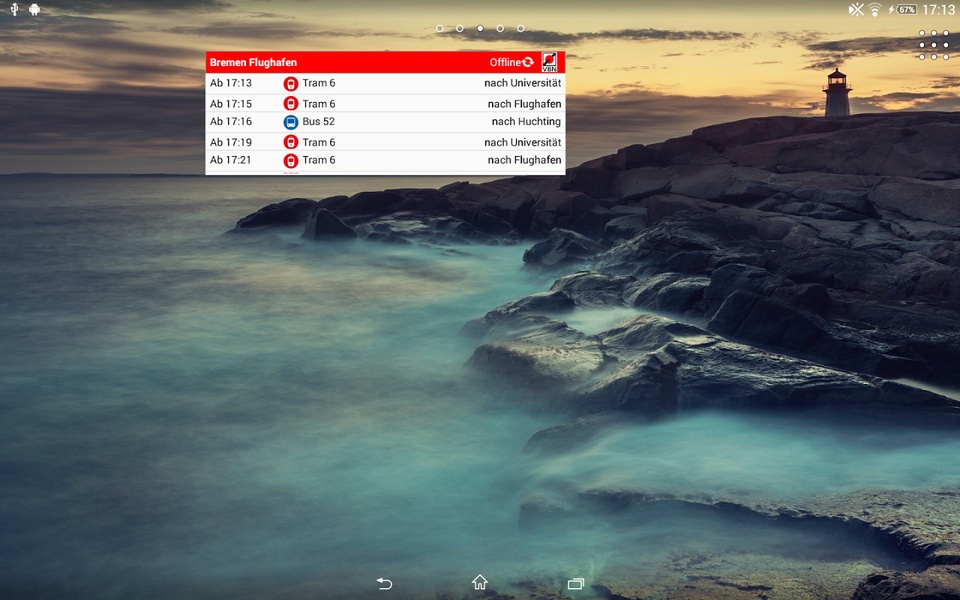Tap "Tram 6" label in the 17:21 row
Viewport: 960px width, 600px height.
(x=319, y=160)
